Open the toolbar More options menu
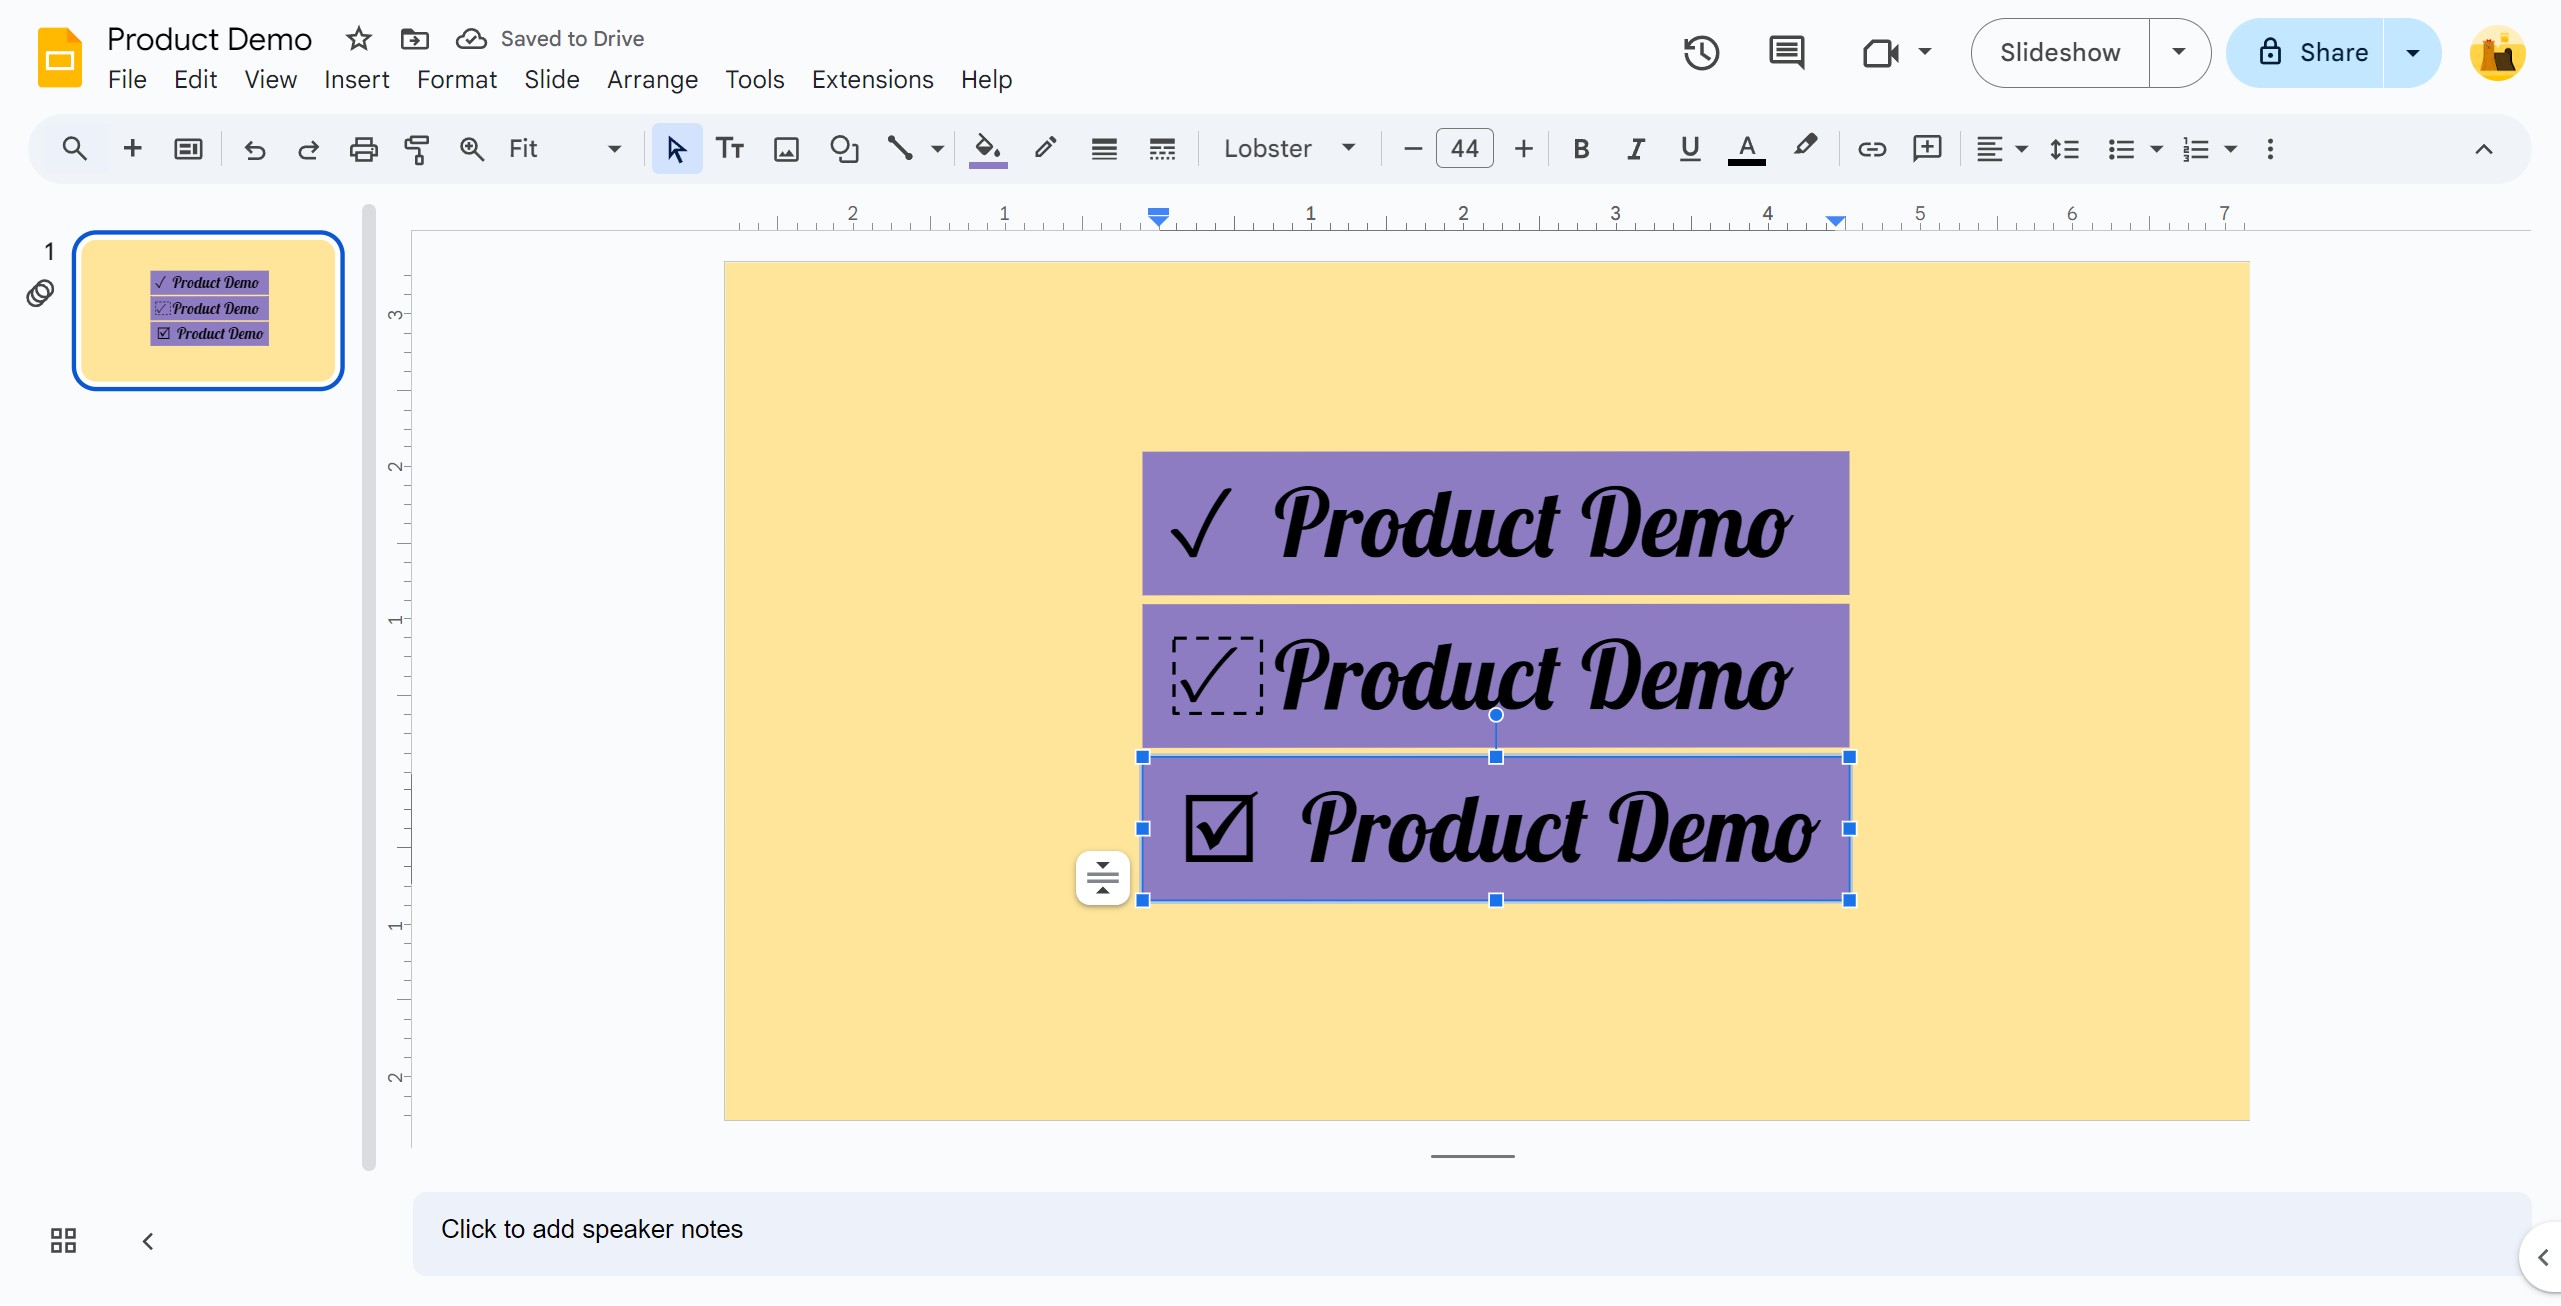The image size is (2561, 1306). [2270, 149]
